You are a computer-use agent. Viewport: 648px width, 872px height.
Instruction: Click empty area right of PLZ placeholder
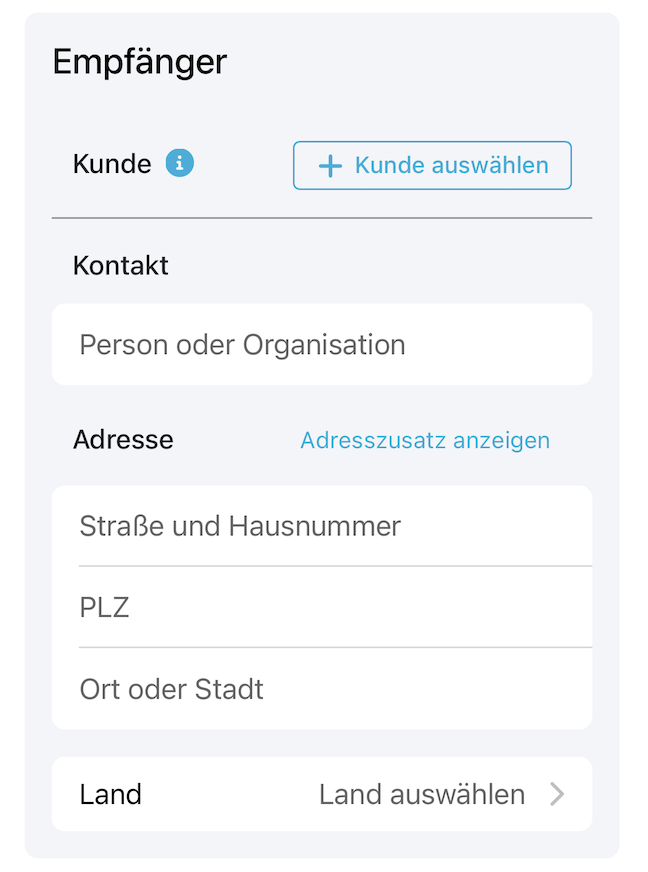pyautogui.click(x=362, y=607)
